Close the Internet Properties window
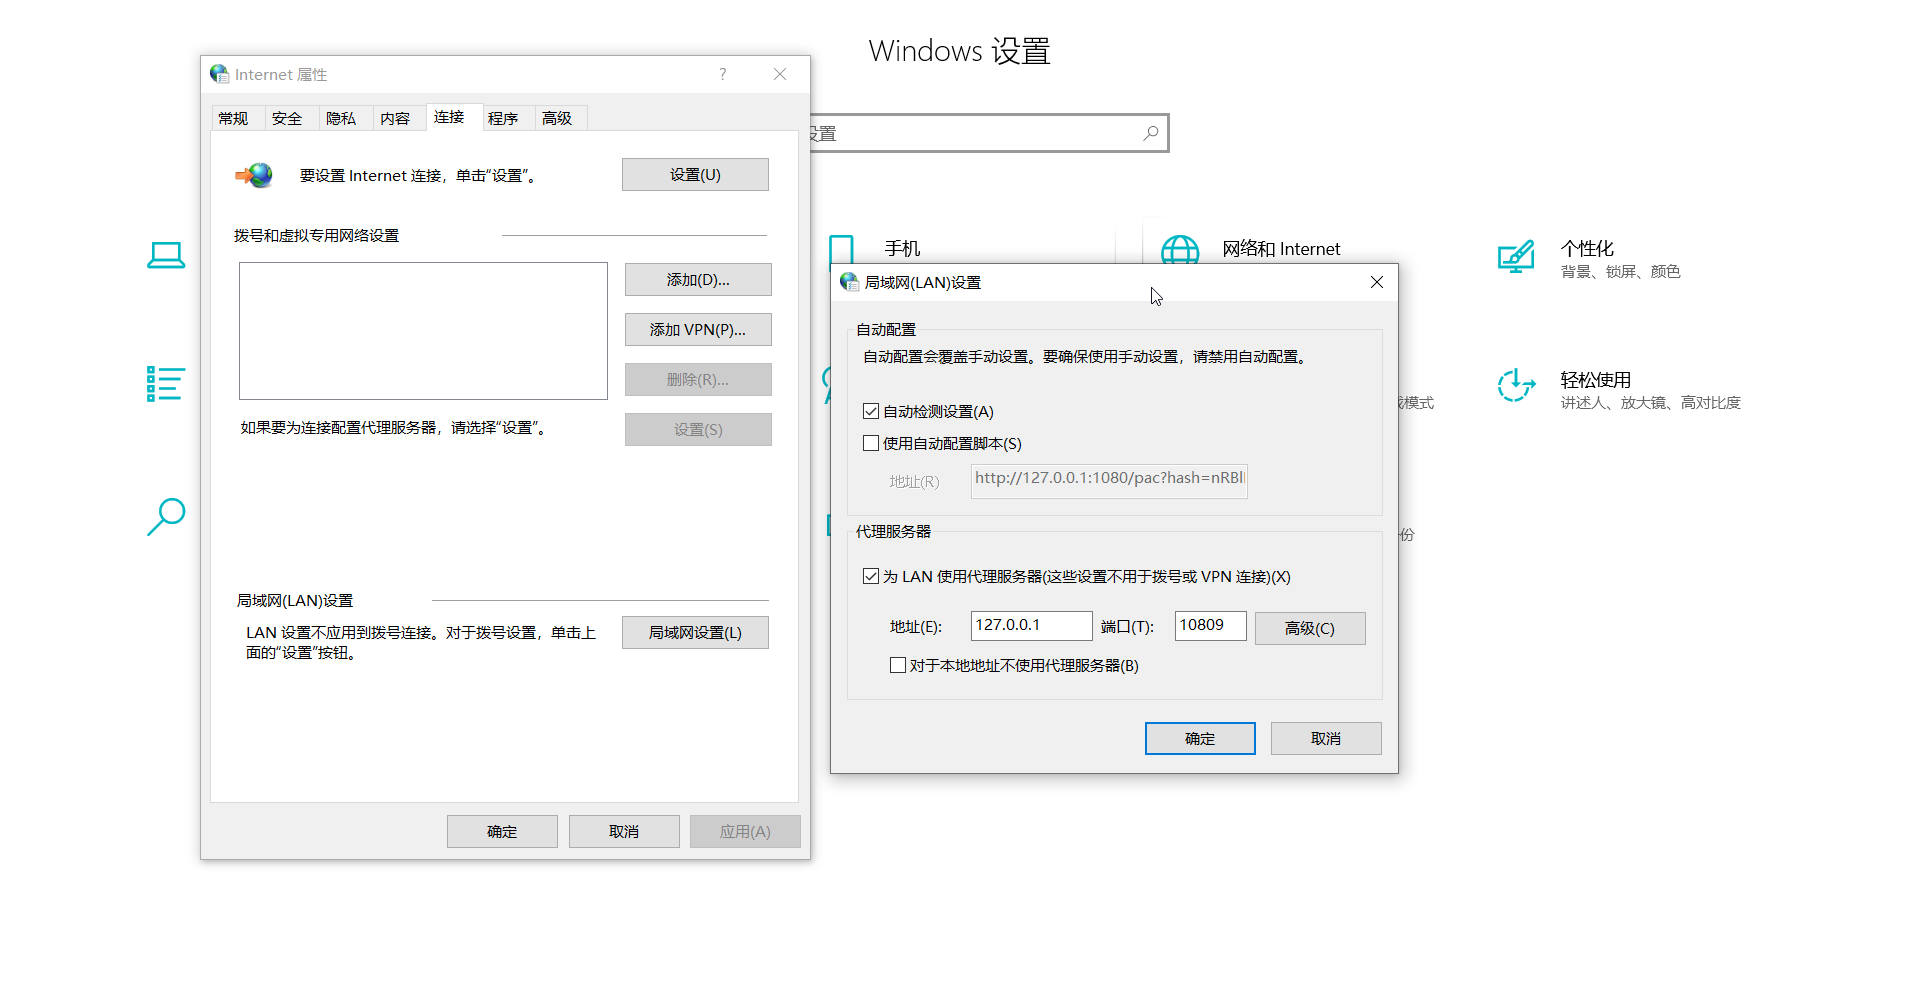 click(780, 74)
